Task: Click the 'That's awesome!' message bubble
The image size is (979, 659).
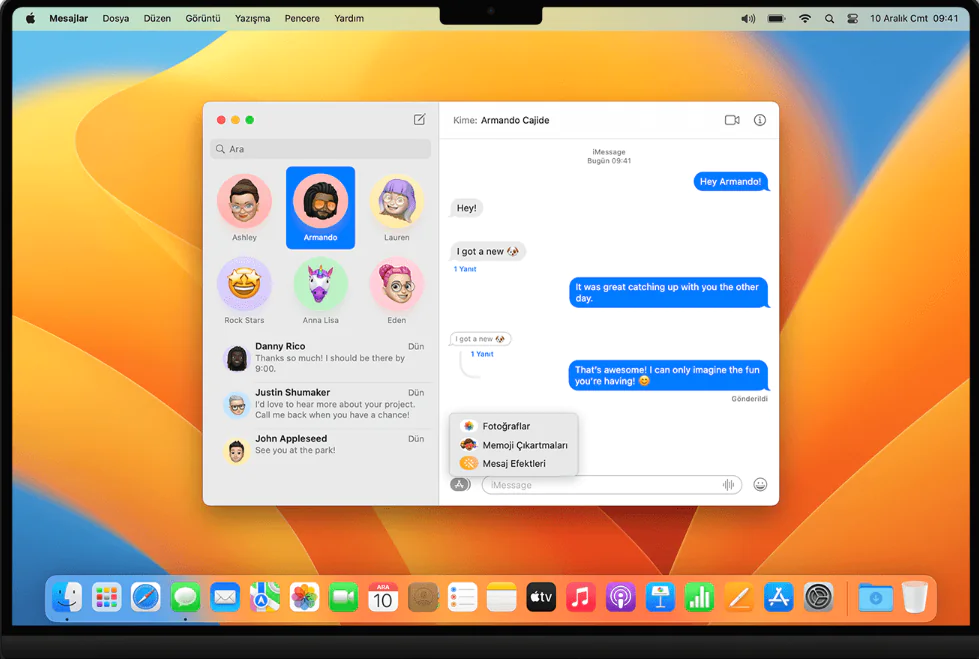Action: click(668, 375)
